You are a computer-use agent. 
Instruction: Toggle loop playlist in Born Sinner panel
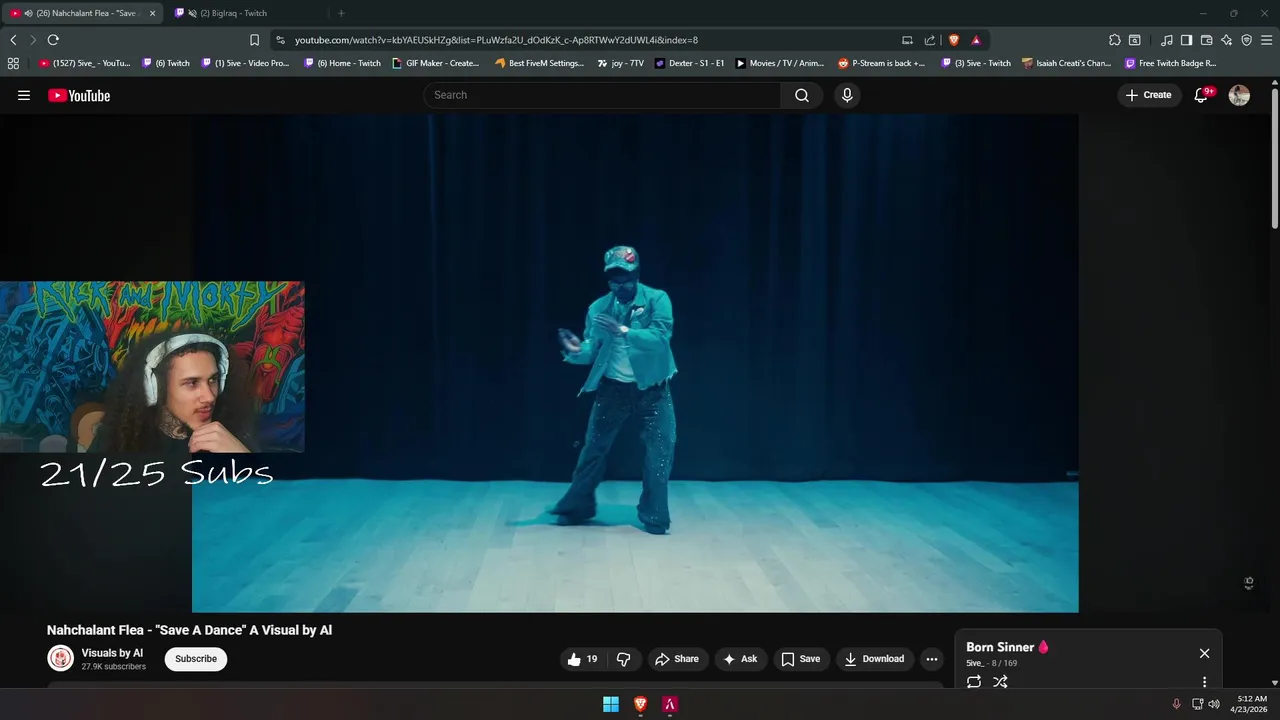(x=974, y=682)
